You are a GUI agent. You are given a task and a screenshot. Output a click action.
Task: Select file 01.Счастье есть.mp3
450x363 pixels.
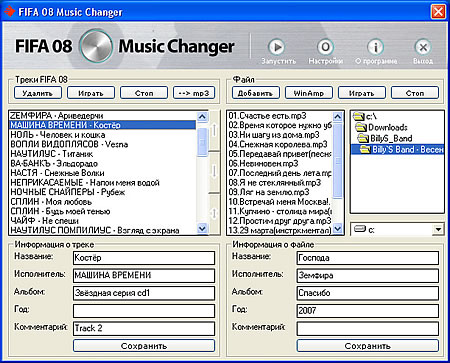coord(280,116)
